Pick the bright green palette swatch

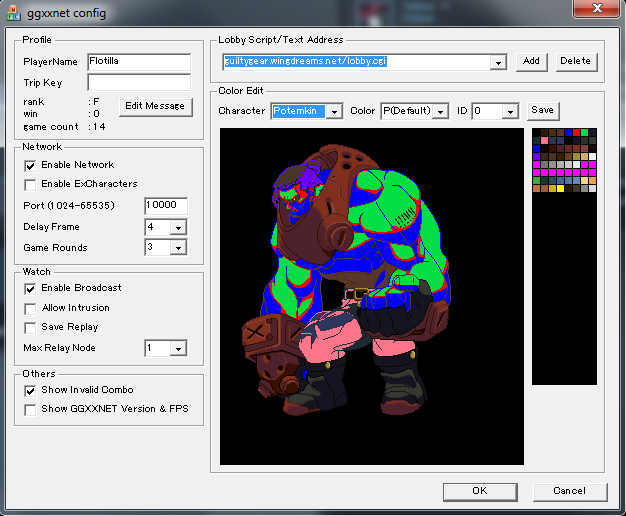point(584,133)
